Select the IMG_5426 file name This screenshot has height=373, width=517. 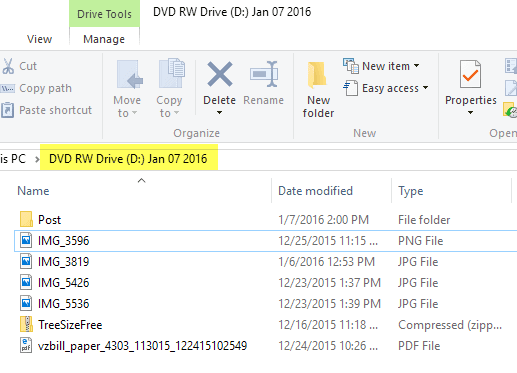click(x=64, y=283)
